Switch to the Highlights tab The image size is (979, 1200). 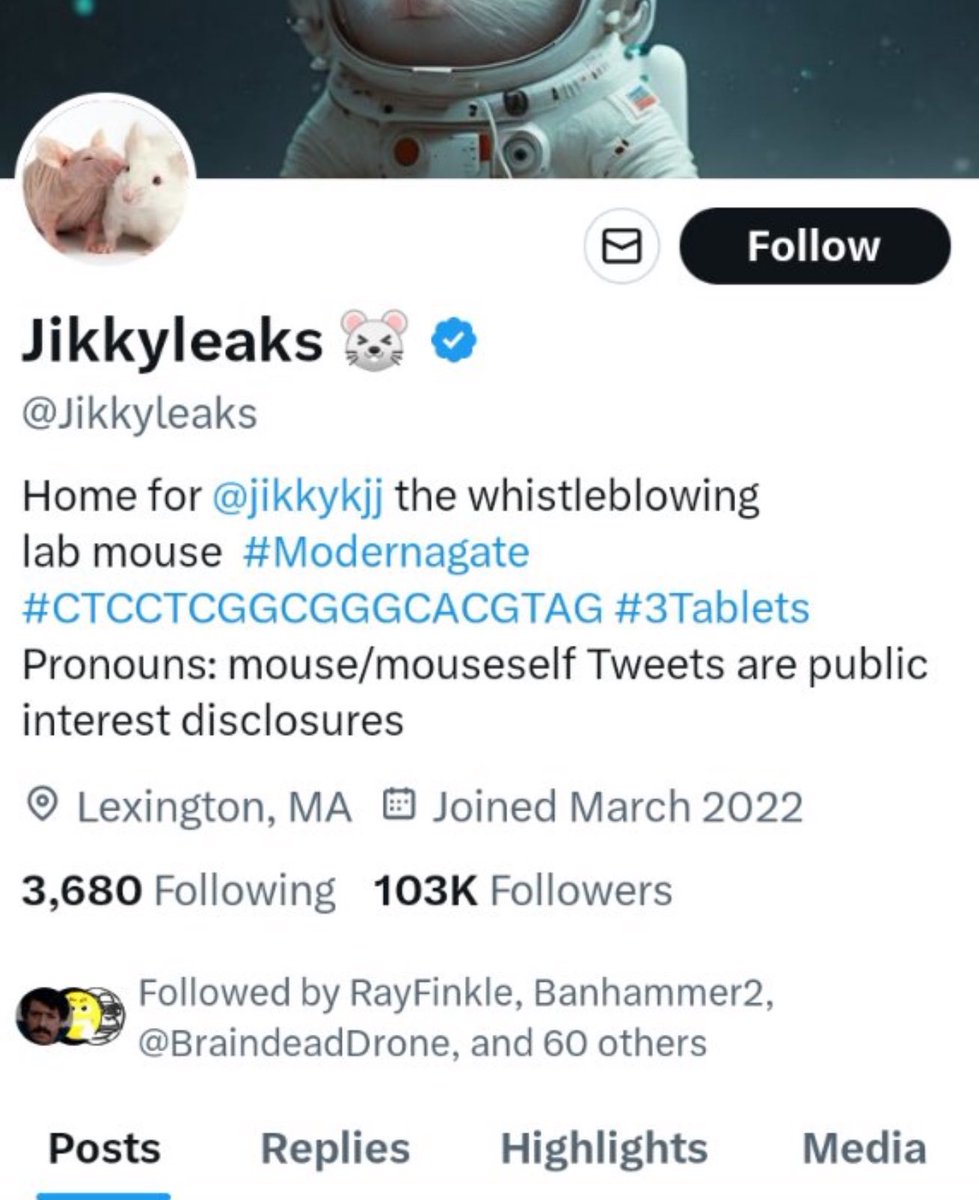pos(604,1148)
